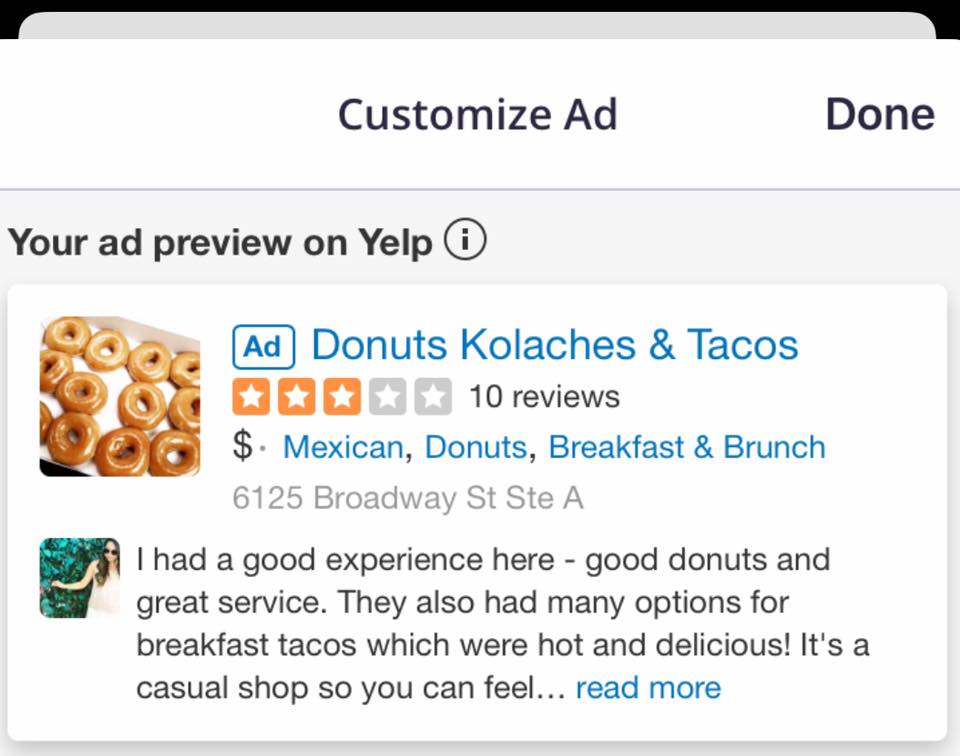Open the Donuts category link
The image size is (960, 756).
point(476,447)
